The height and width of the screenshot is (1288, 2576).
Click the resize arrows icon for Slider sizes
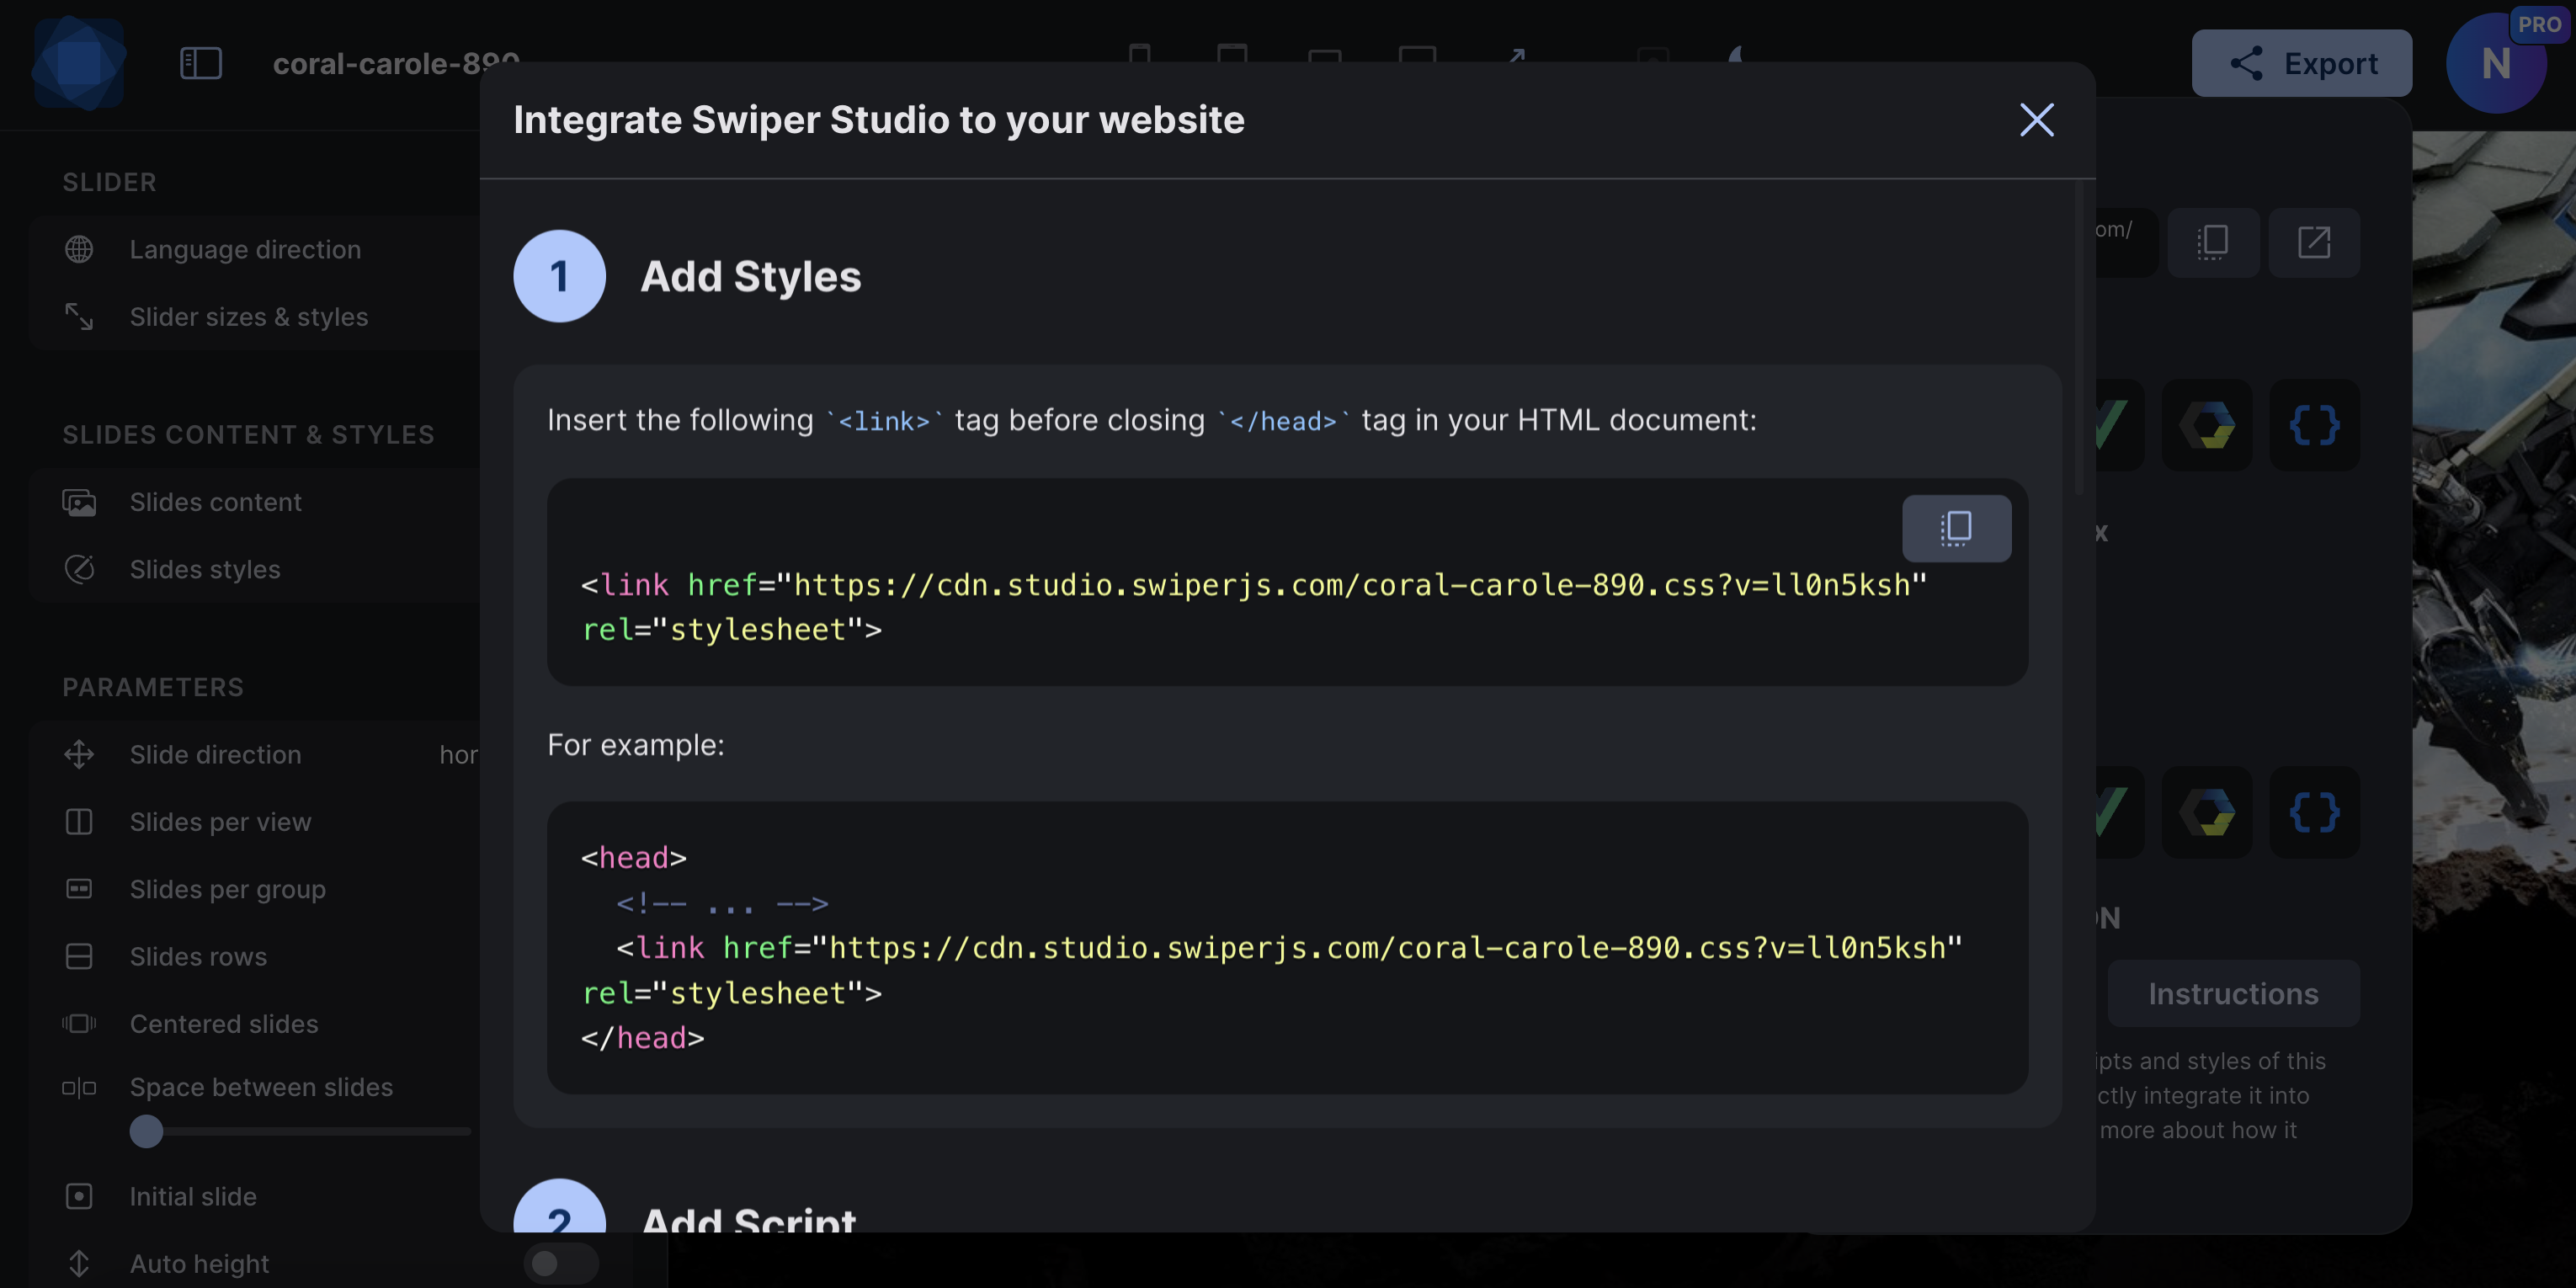tap(79, 316)
